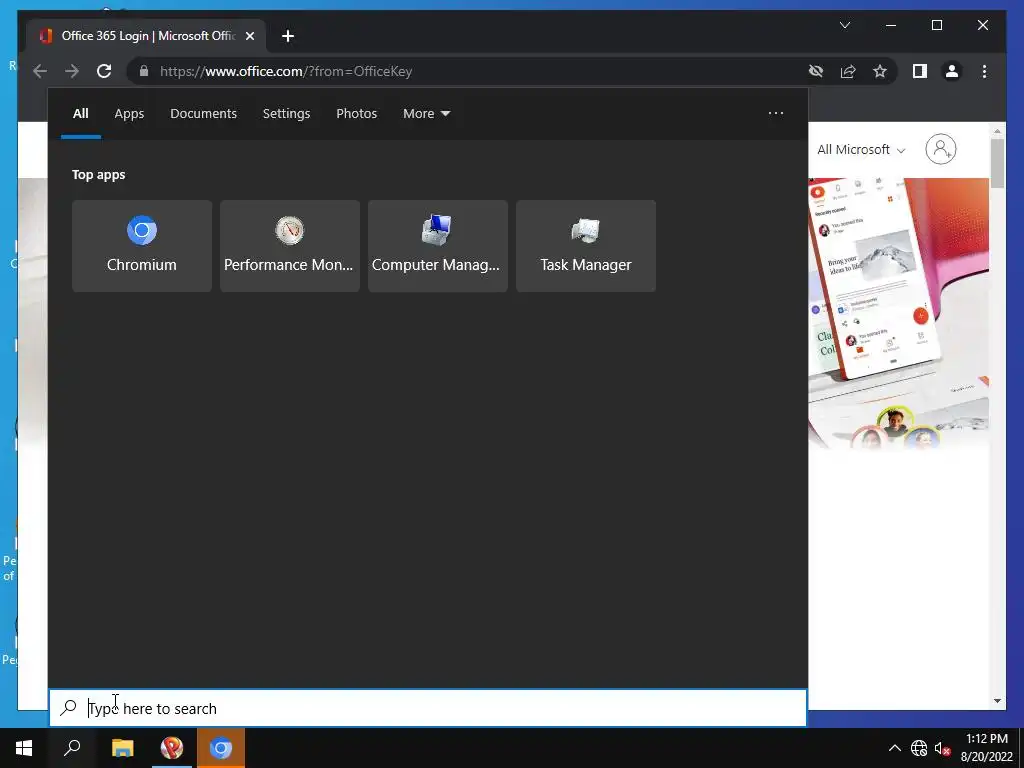This screenshot has height=768, width=1024.
Task: Show hidden system tray icons
Action: pyautogui.click(x=895, y=748)
